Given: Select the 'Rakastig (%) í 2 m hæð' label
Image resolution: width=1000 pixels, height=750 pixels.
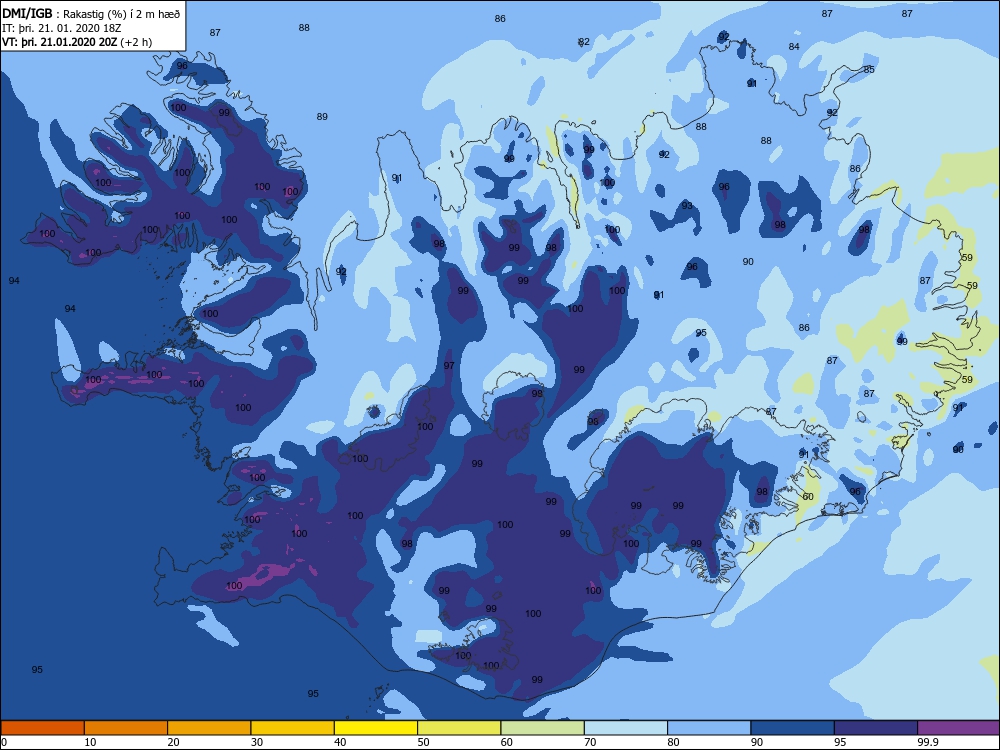Looking at the screenshot, I should (122, 14).
